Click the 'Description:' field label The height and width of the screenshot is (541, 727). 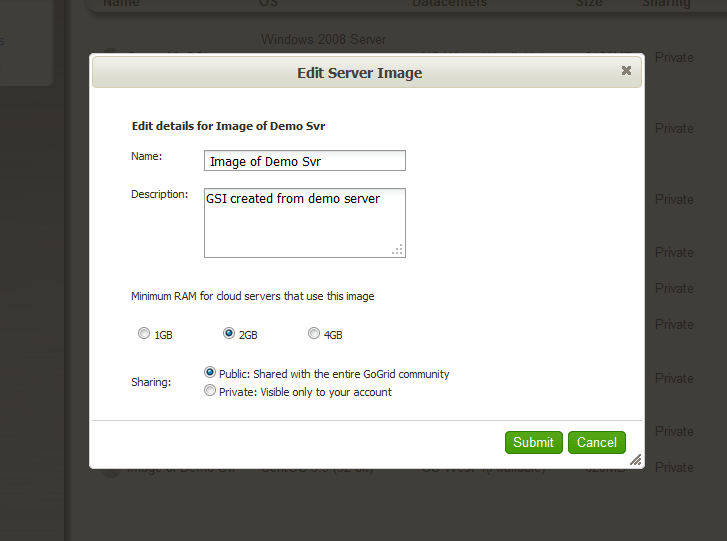pyautogui.click(x=159, y=194)
